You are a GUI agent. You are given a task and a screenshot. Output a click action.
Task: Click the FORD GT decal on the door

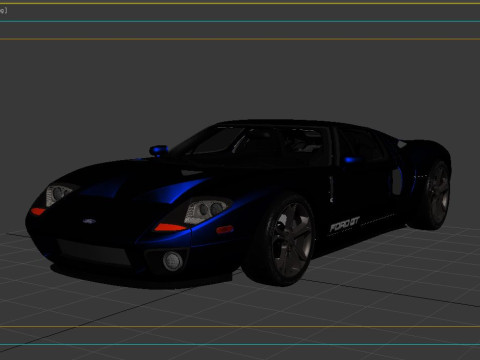[x=345, y=224]
